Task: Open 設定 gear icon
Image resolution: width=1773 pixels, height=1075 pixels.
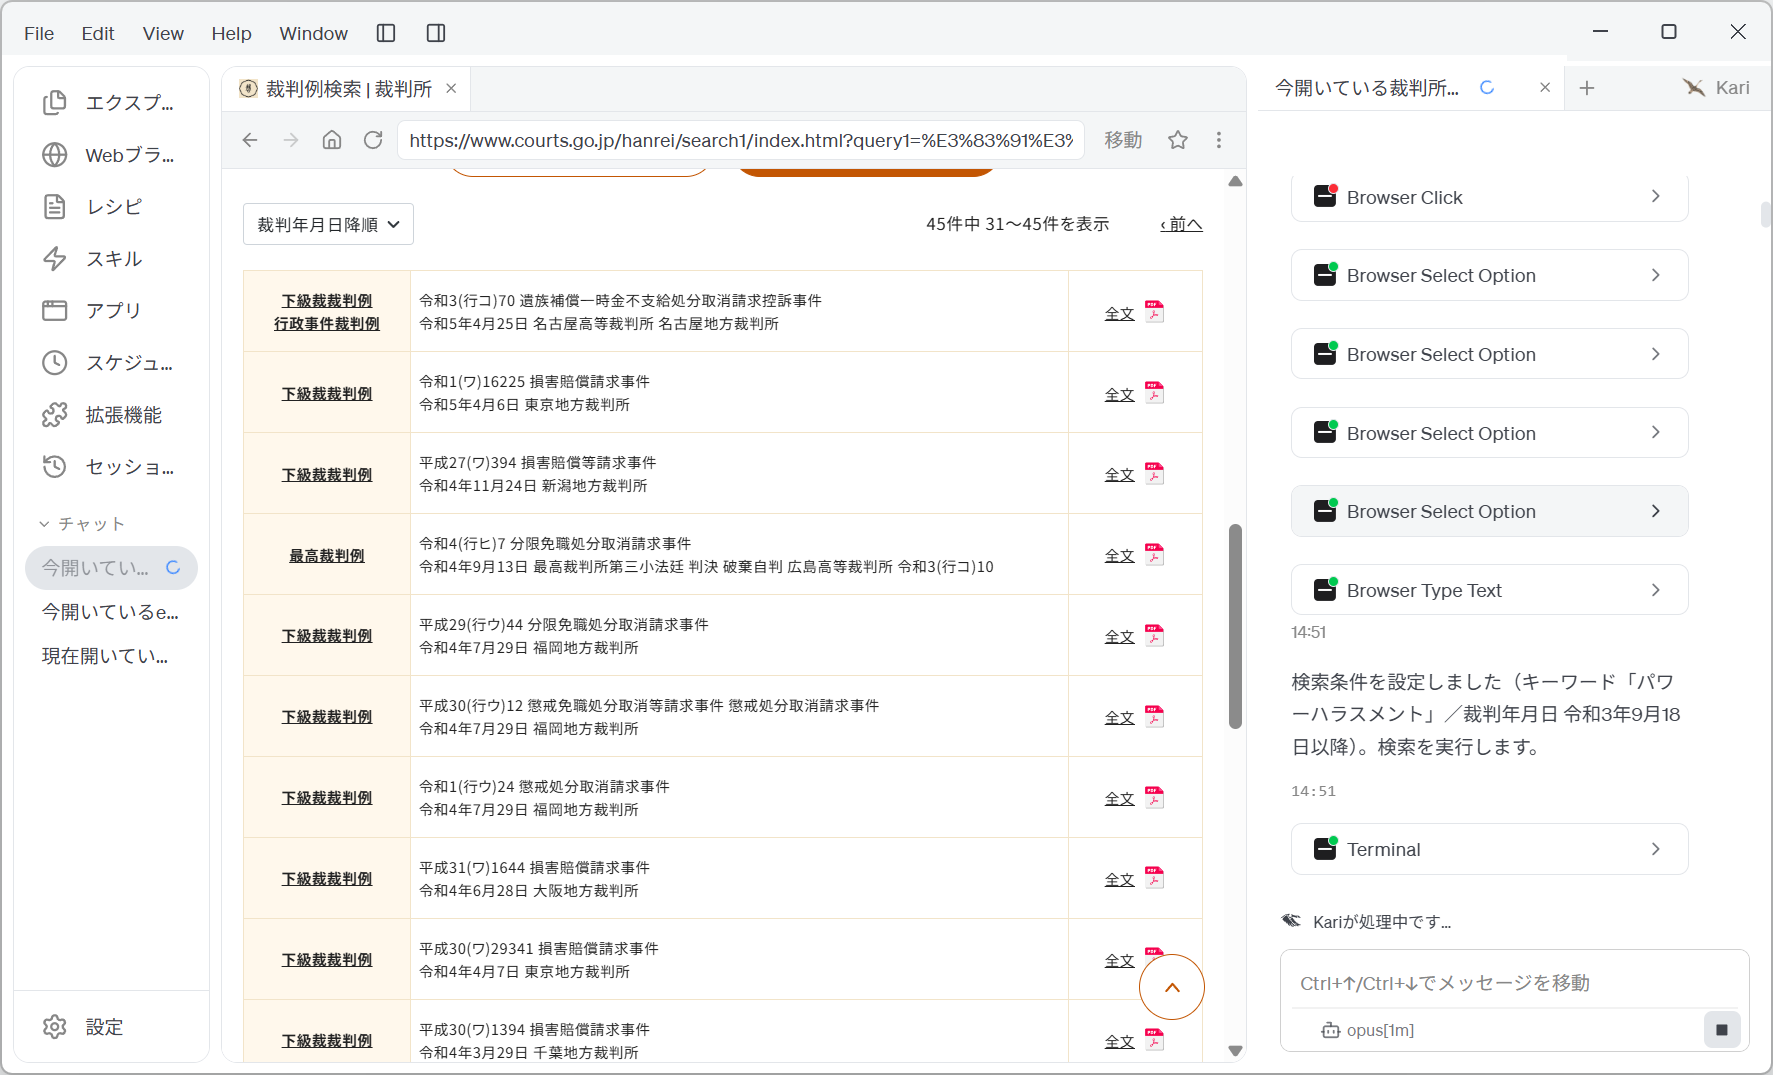Action: pos(54,1027)
